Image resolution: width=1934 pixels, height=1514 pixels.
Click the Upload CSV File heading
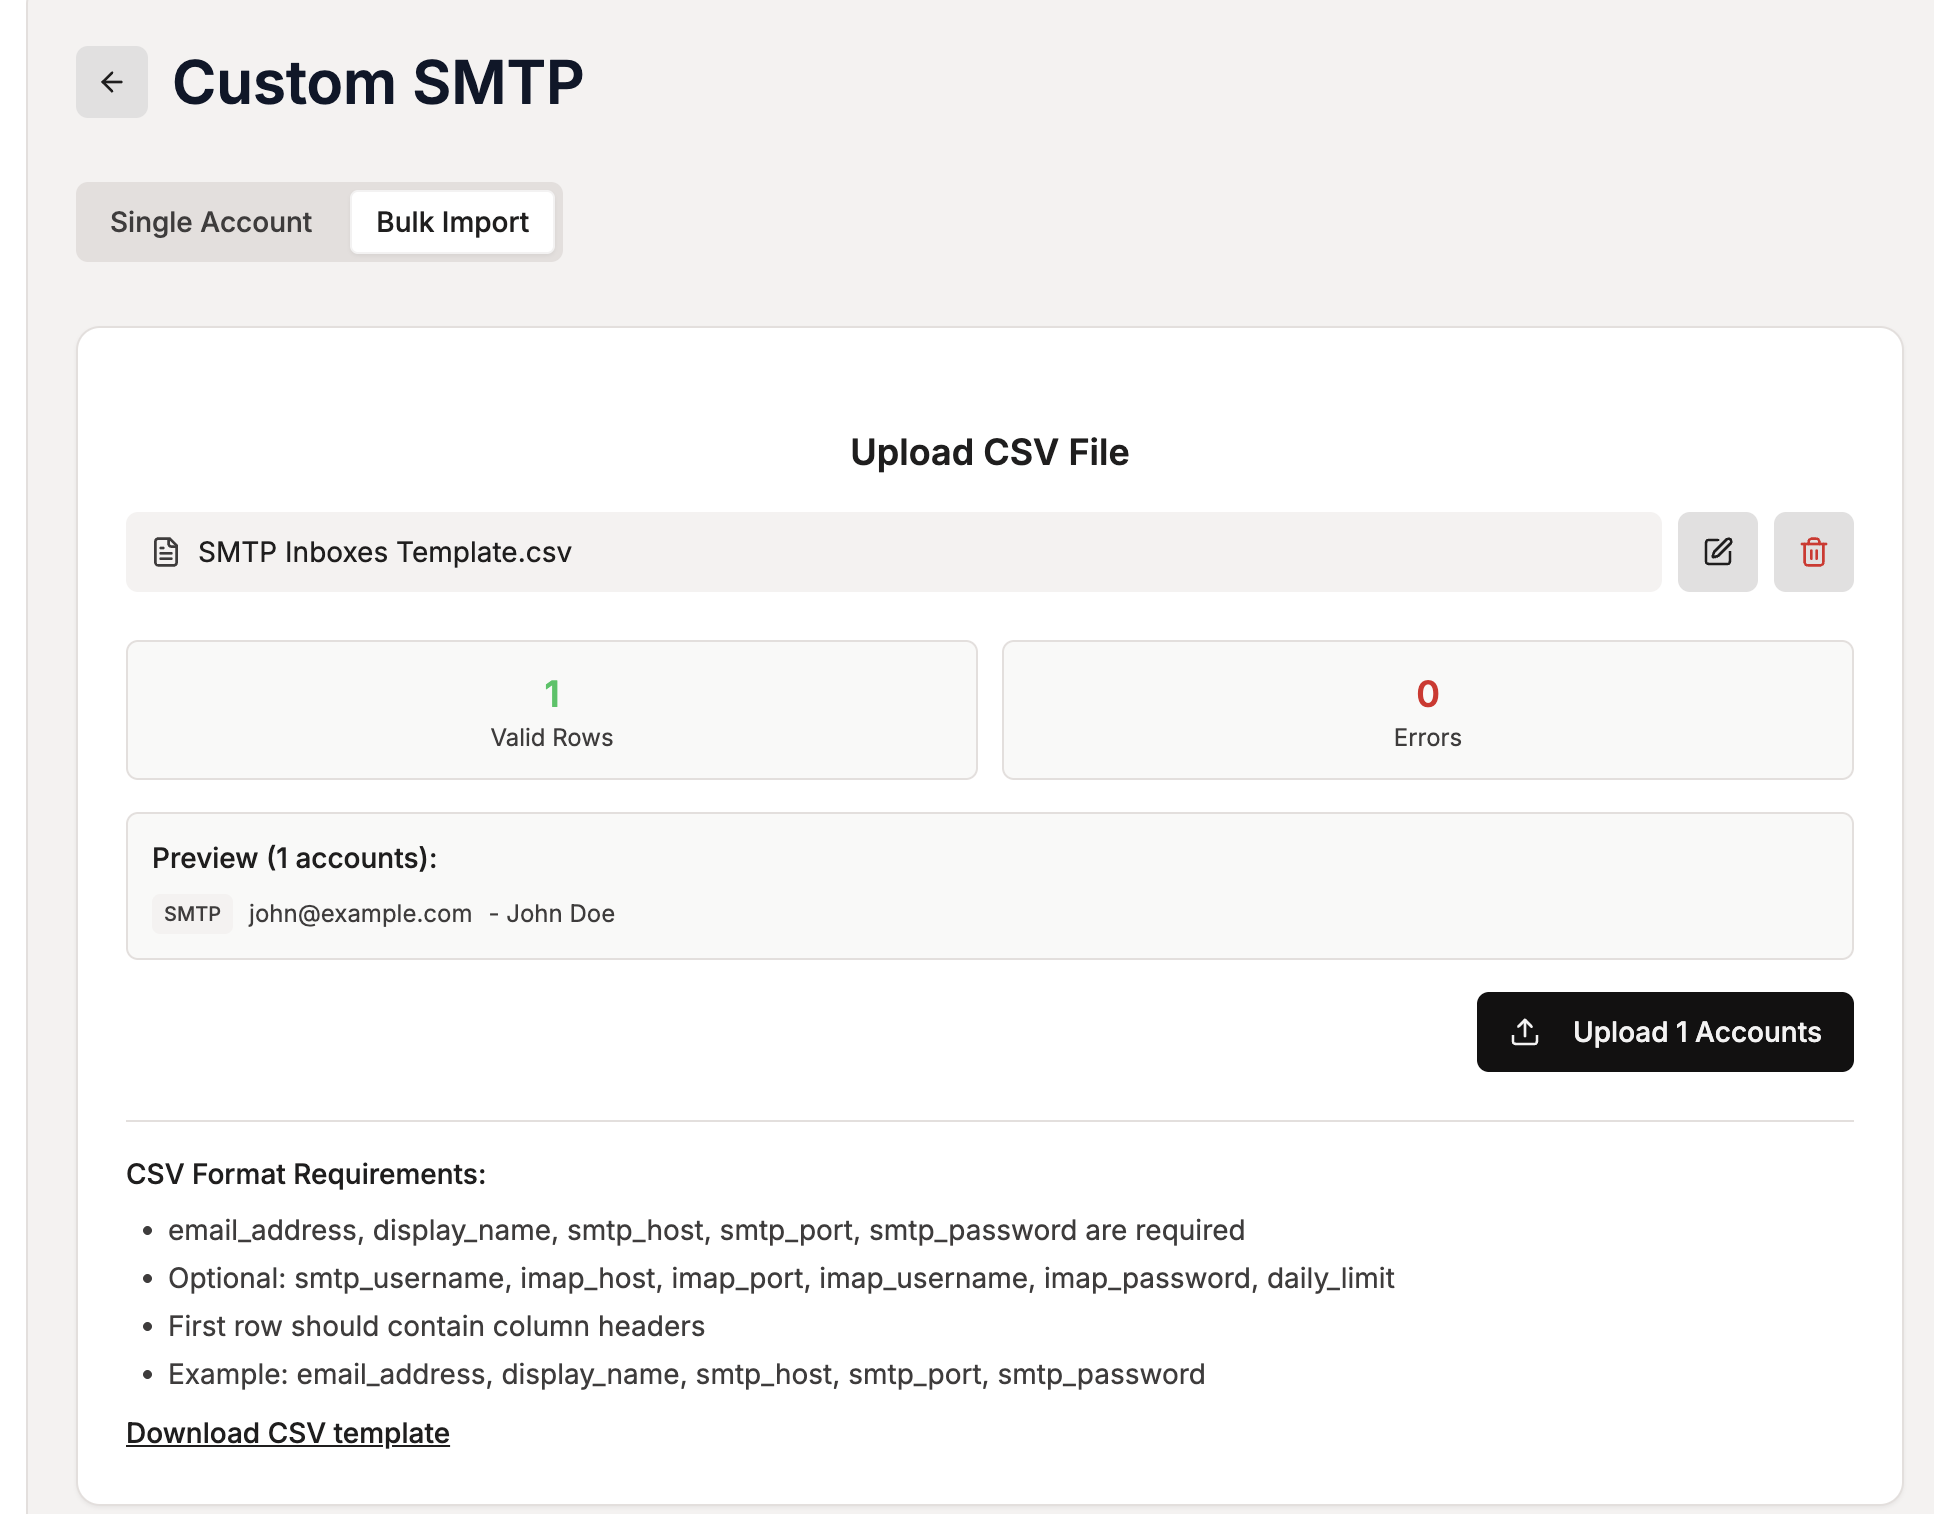point(989,452)
